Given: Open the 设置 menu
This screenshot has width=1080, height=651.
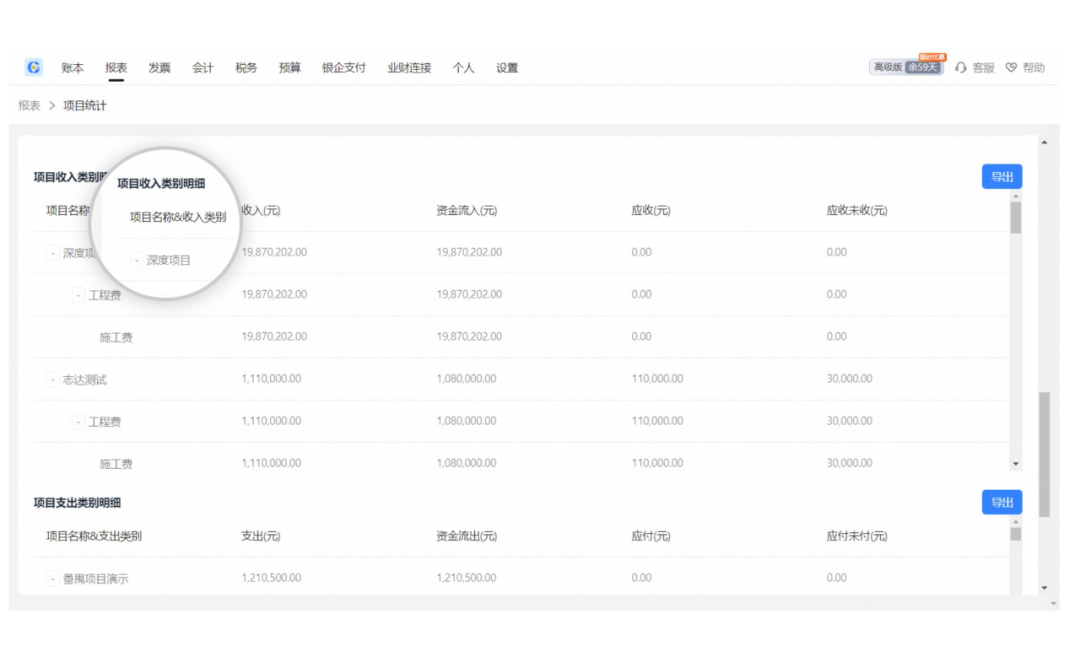Looking at the screenshot, I should 507,68.
